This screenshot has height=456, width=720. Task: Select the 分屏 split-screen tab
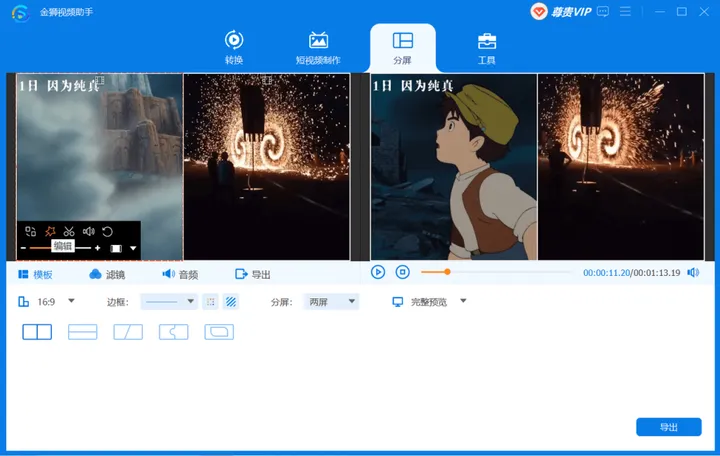click(403, 47)
